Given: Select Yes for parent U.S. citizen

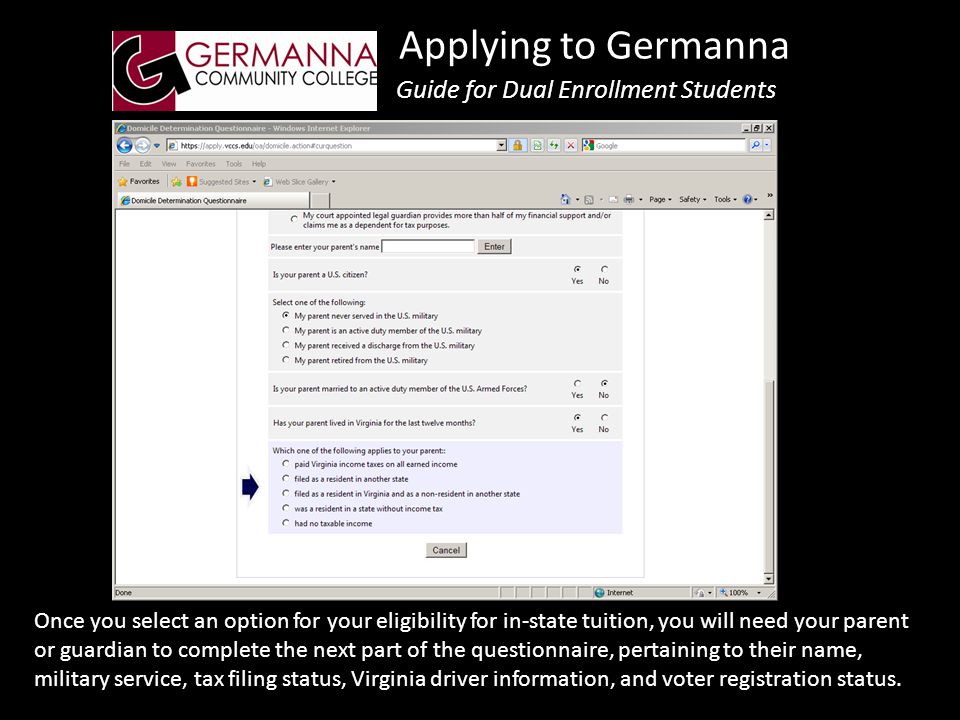Looking at the screenshot, I should [577, 269].
